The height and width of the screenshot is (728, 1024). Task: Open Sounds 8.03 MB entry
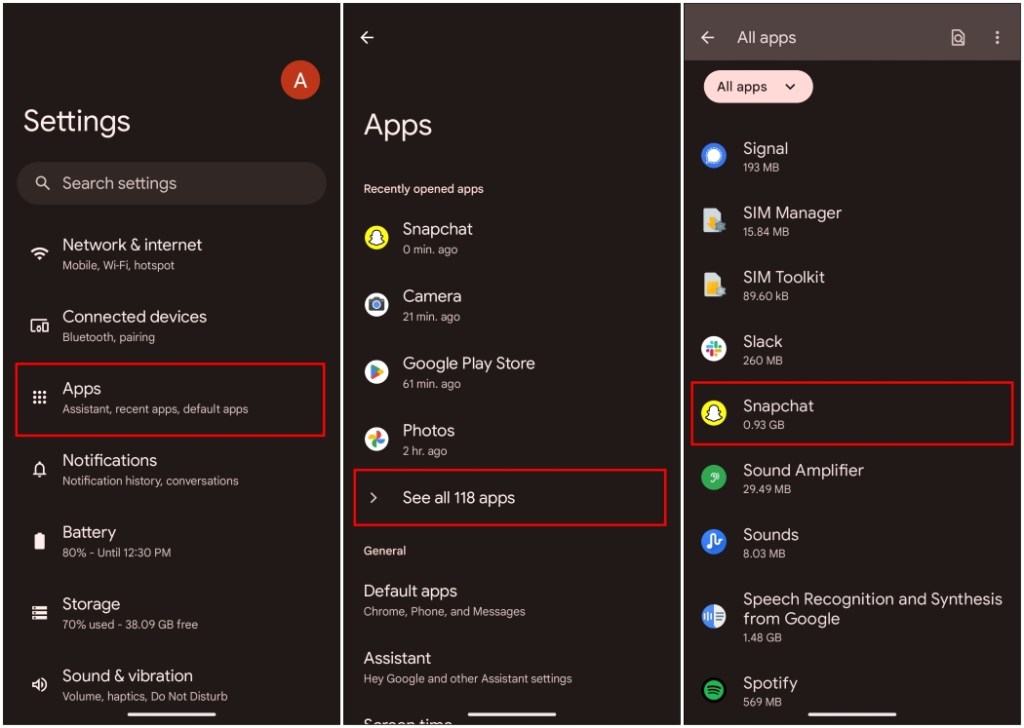852,543
